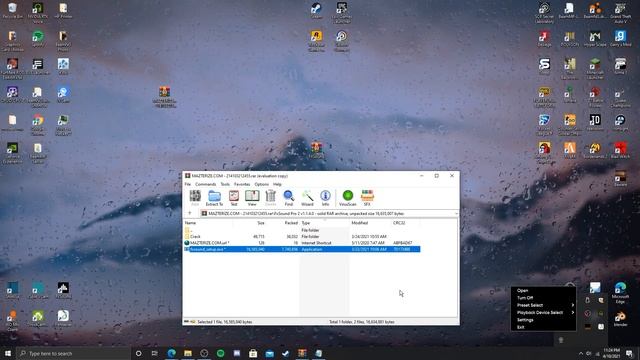Open the Favorites menu

point(242,184)
